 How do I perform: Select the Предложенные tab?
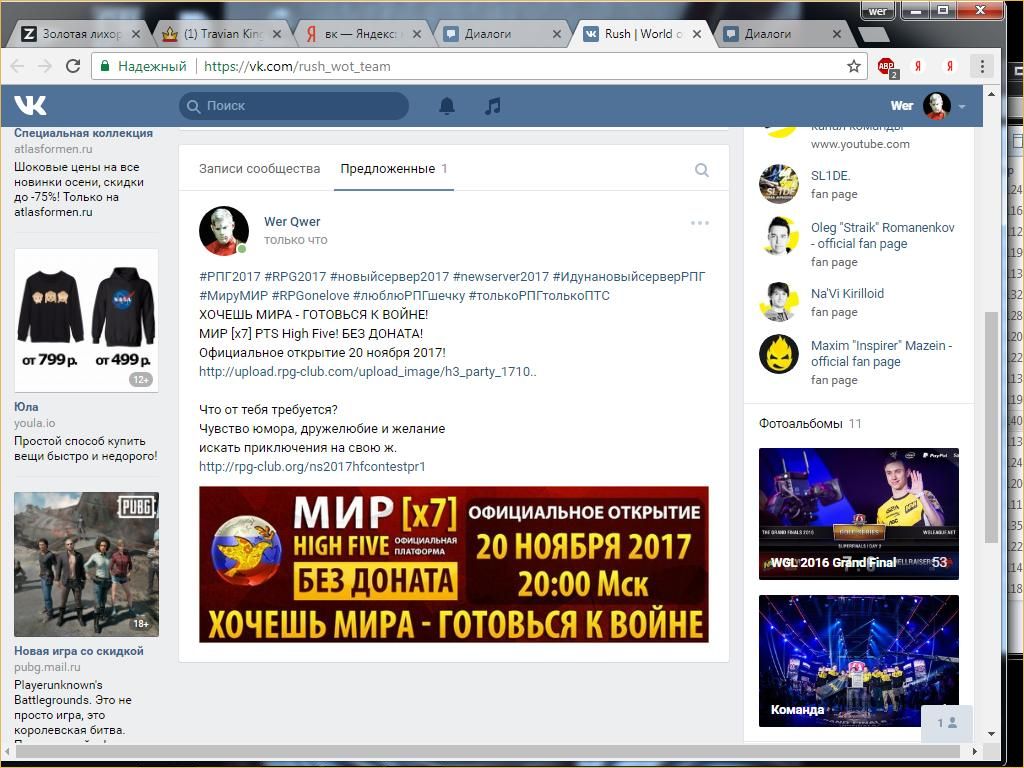tap(387, 169)
